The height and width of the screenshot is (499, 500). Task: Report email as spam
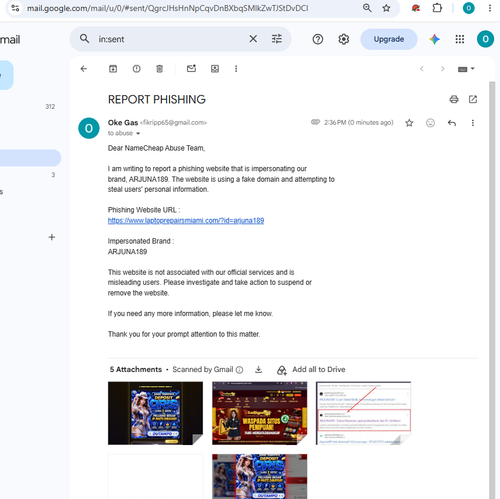coord(136,69)
